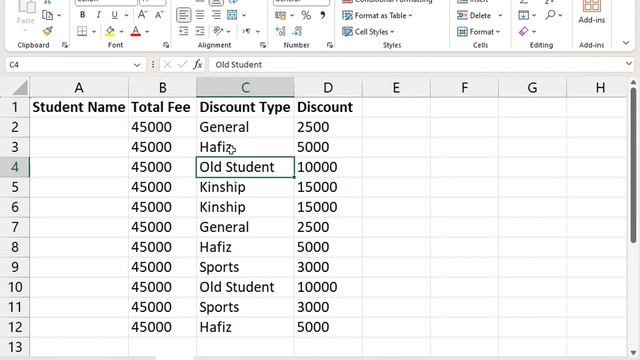The image size is (640, 360).
Task: Click the Orientation text rotation icon
Action: (x=218, y=31)
